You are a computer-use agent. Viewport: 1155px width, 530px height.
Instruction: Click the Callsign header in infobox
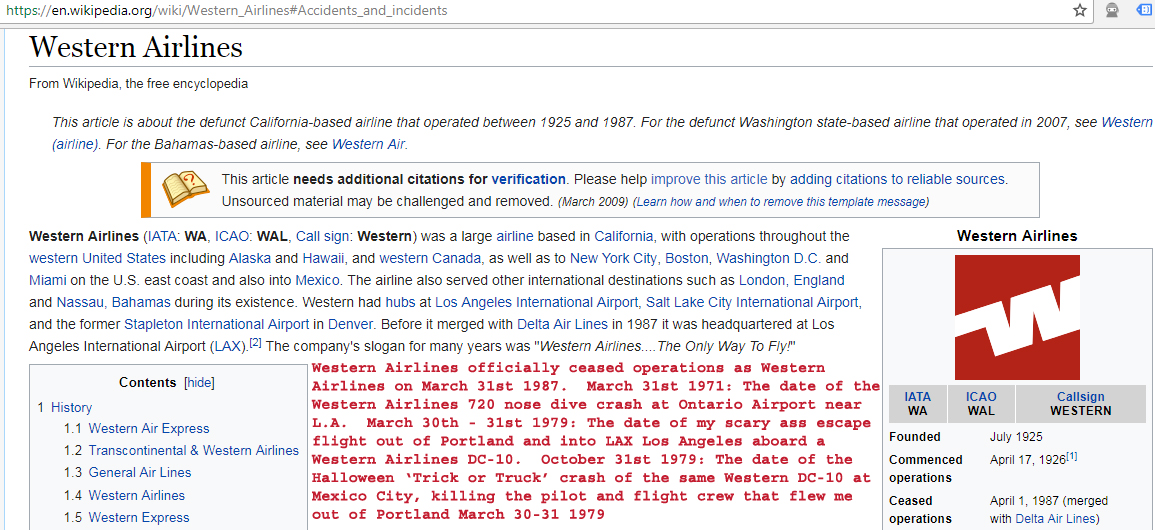point(1080,397)
